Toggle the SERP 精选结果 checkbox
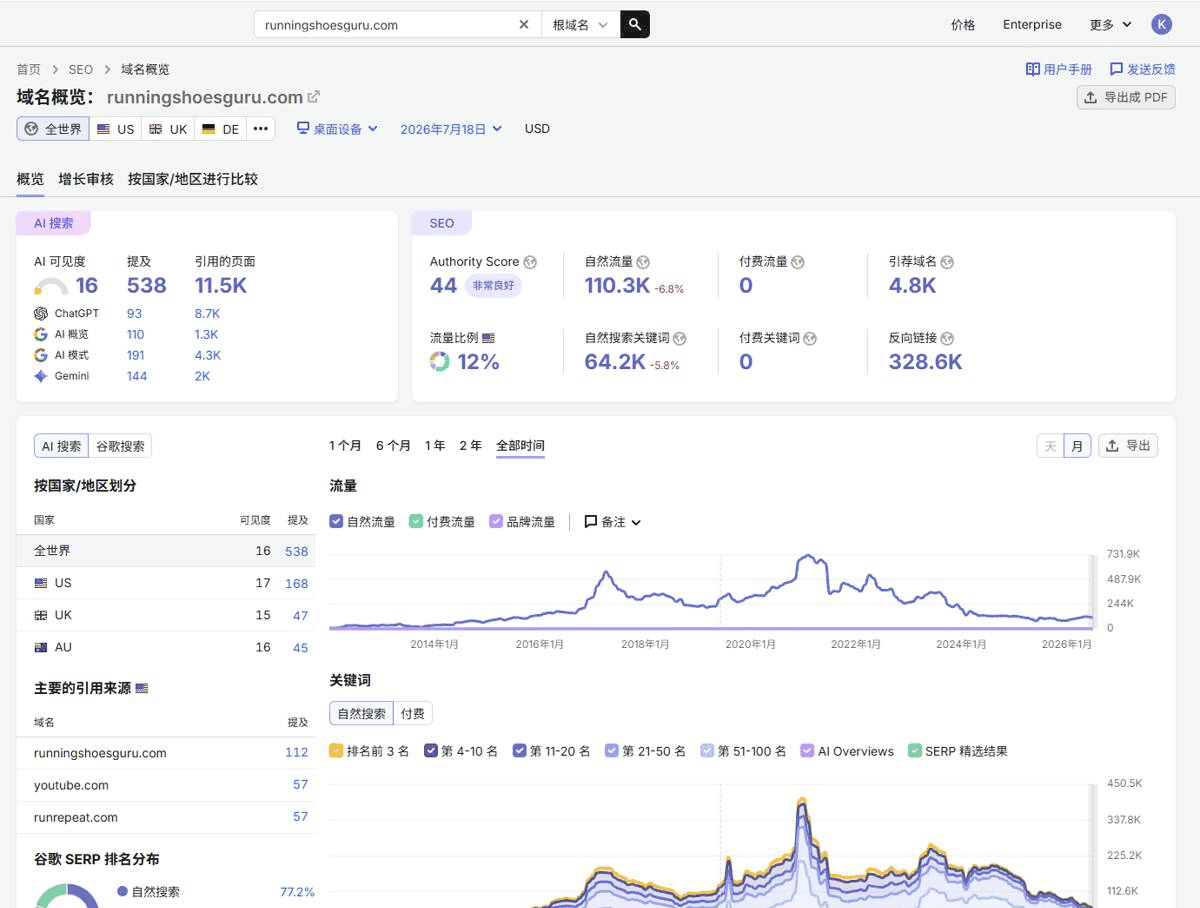This screenshot has width=1200, height=908. pyautogui.click(x=914, y=751)
